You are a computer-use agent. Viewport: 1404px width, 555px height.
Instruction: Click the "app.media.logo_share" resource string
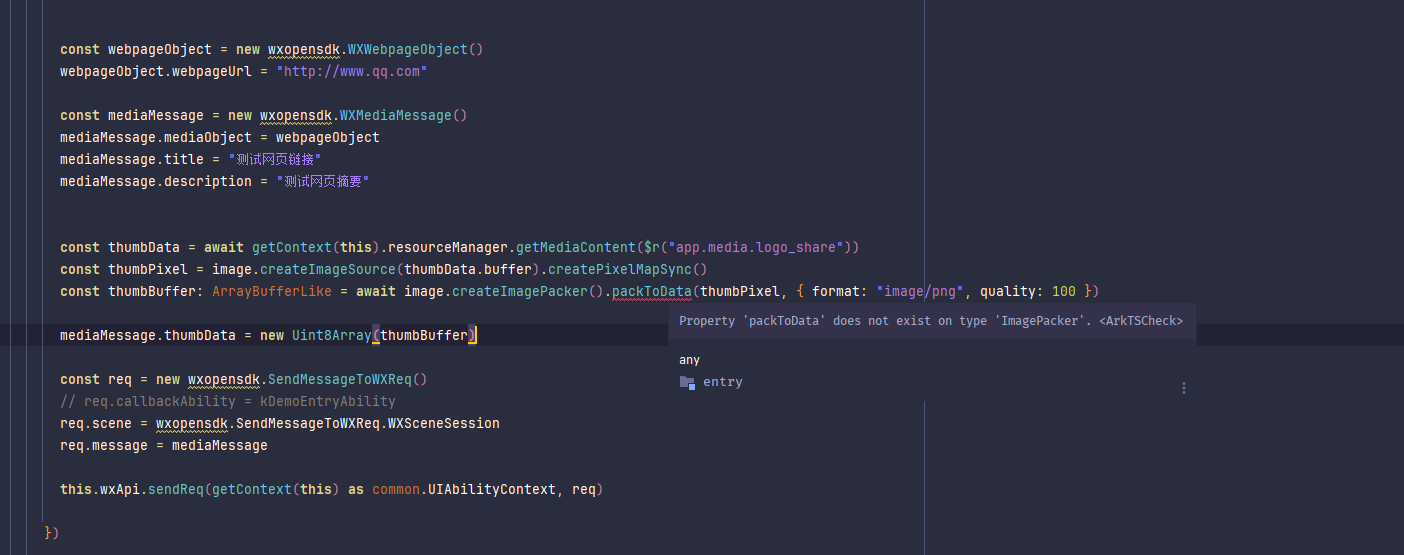point(755,248)
